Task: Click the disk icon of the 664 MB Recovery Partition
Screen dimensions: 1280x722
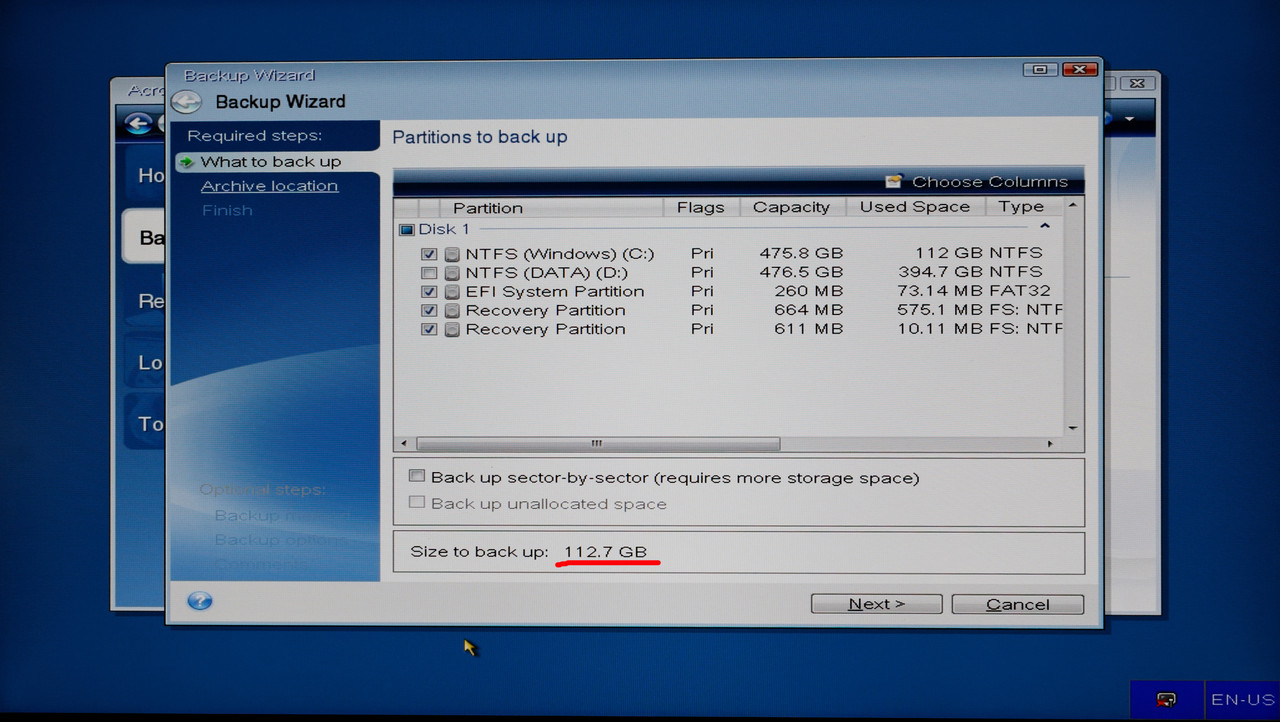Action: (452, 311)
